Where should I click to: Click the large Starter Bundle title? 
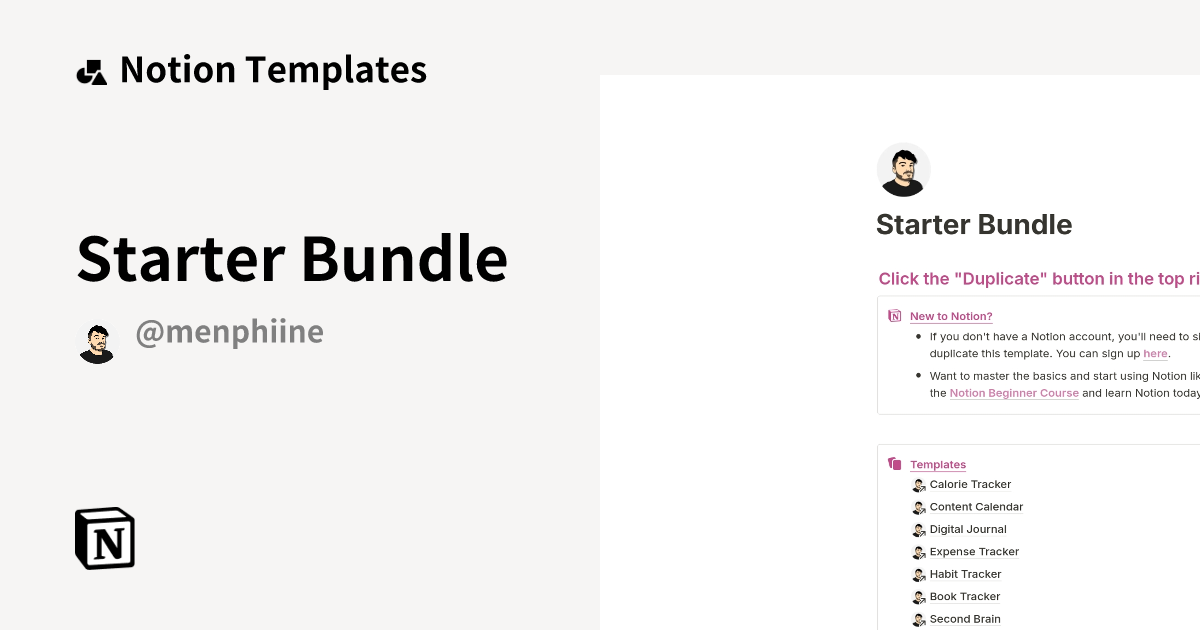[291, 258]
